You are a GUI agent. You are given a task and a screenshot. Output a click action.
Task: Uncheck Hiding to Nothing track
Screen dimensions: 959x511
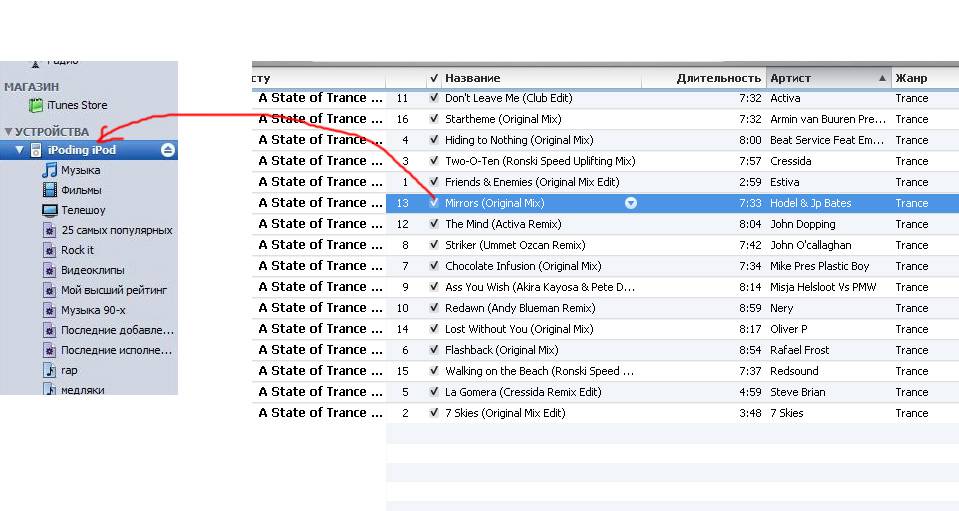434,140
